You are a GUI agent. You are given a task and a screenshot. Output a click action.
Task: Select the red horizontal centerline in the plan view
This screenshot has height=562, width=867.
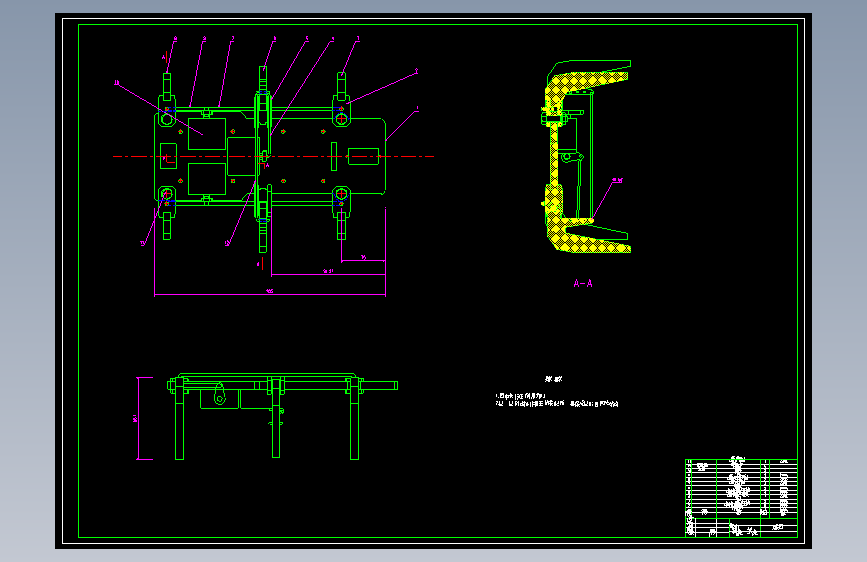(273, 157)
